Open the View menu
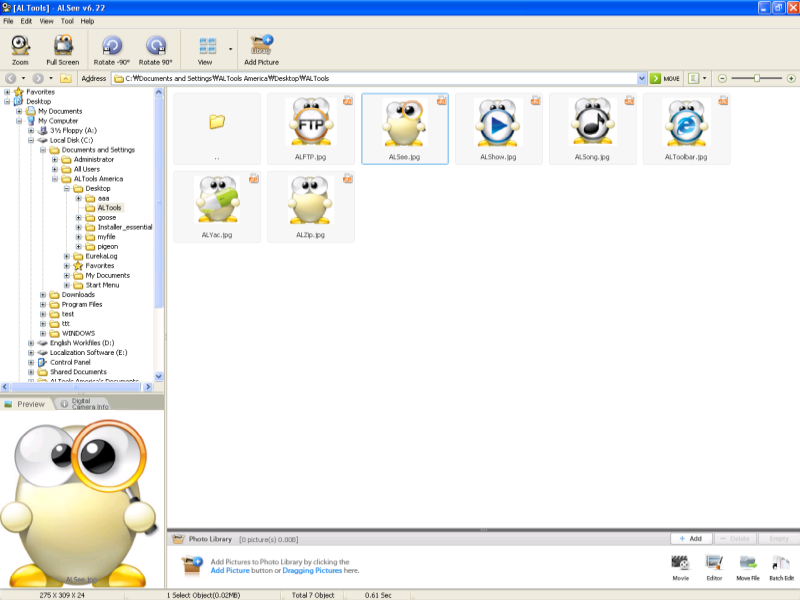The image size is (800, 600). pyautogui.click(x=46, y=21)
